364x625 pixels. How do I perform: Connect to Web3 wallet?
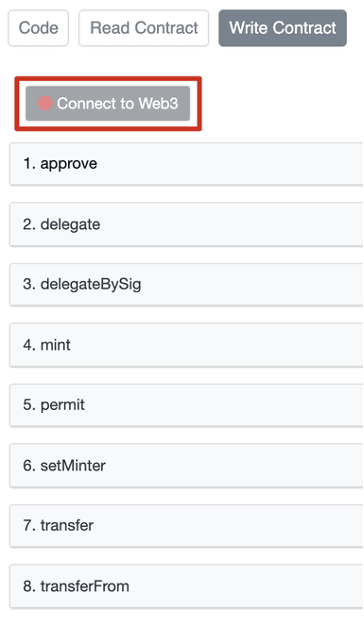(x=108, y=103)
